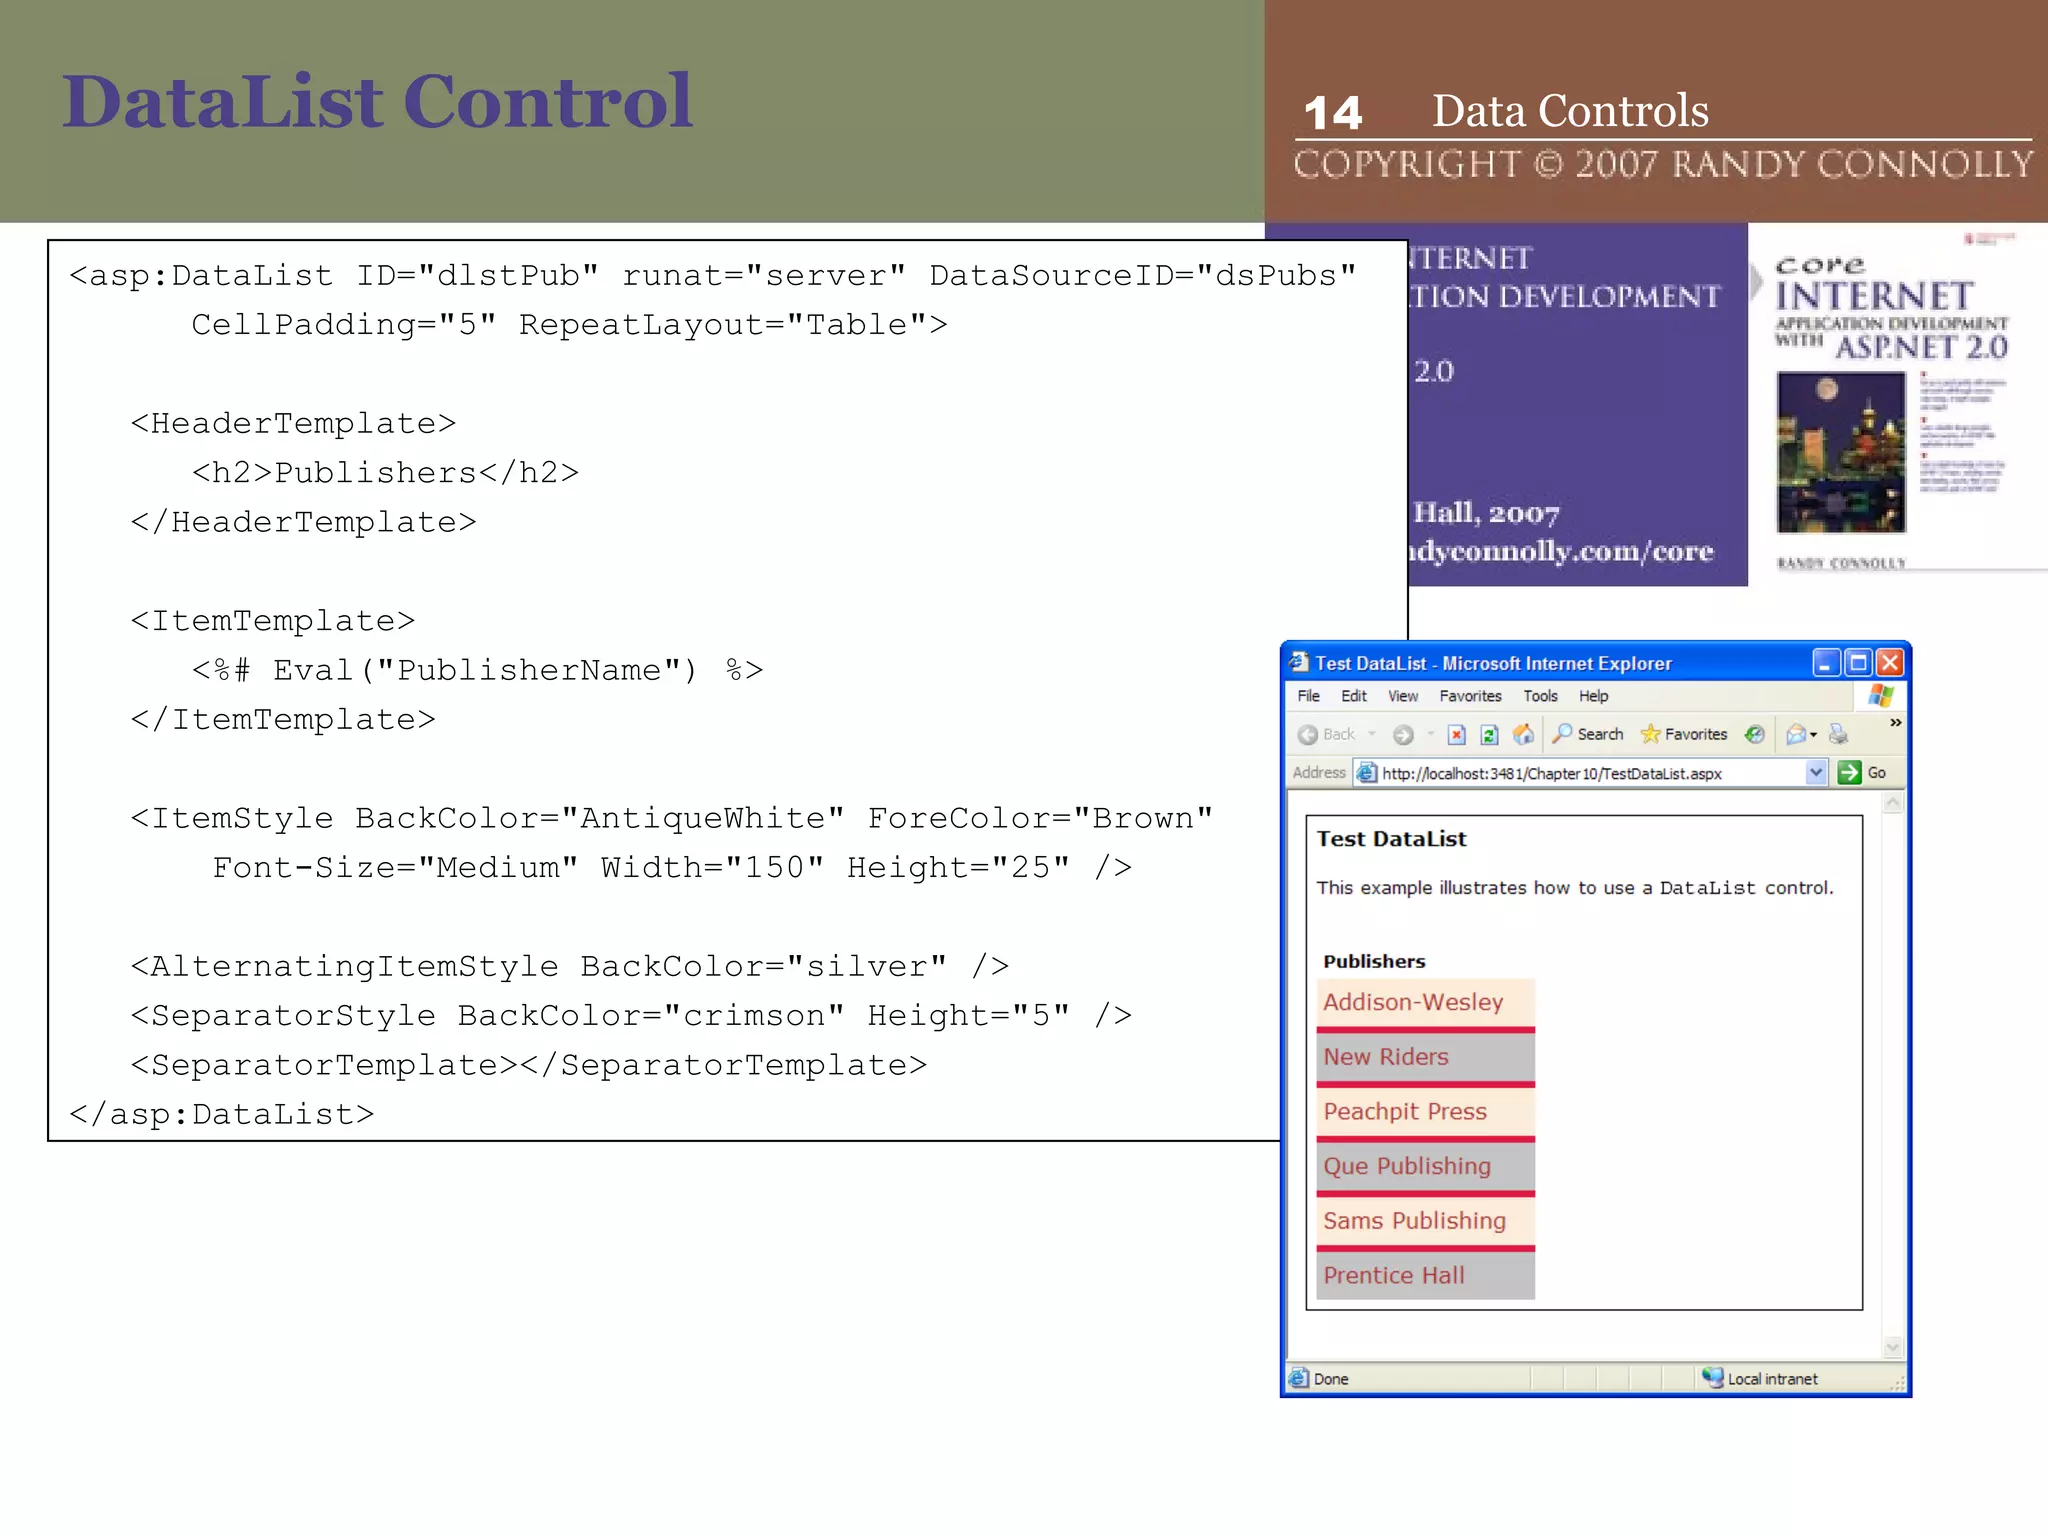Click the Que Publishing row
The image size is (2048, 1536).
1425,1166
